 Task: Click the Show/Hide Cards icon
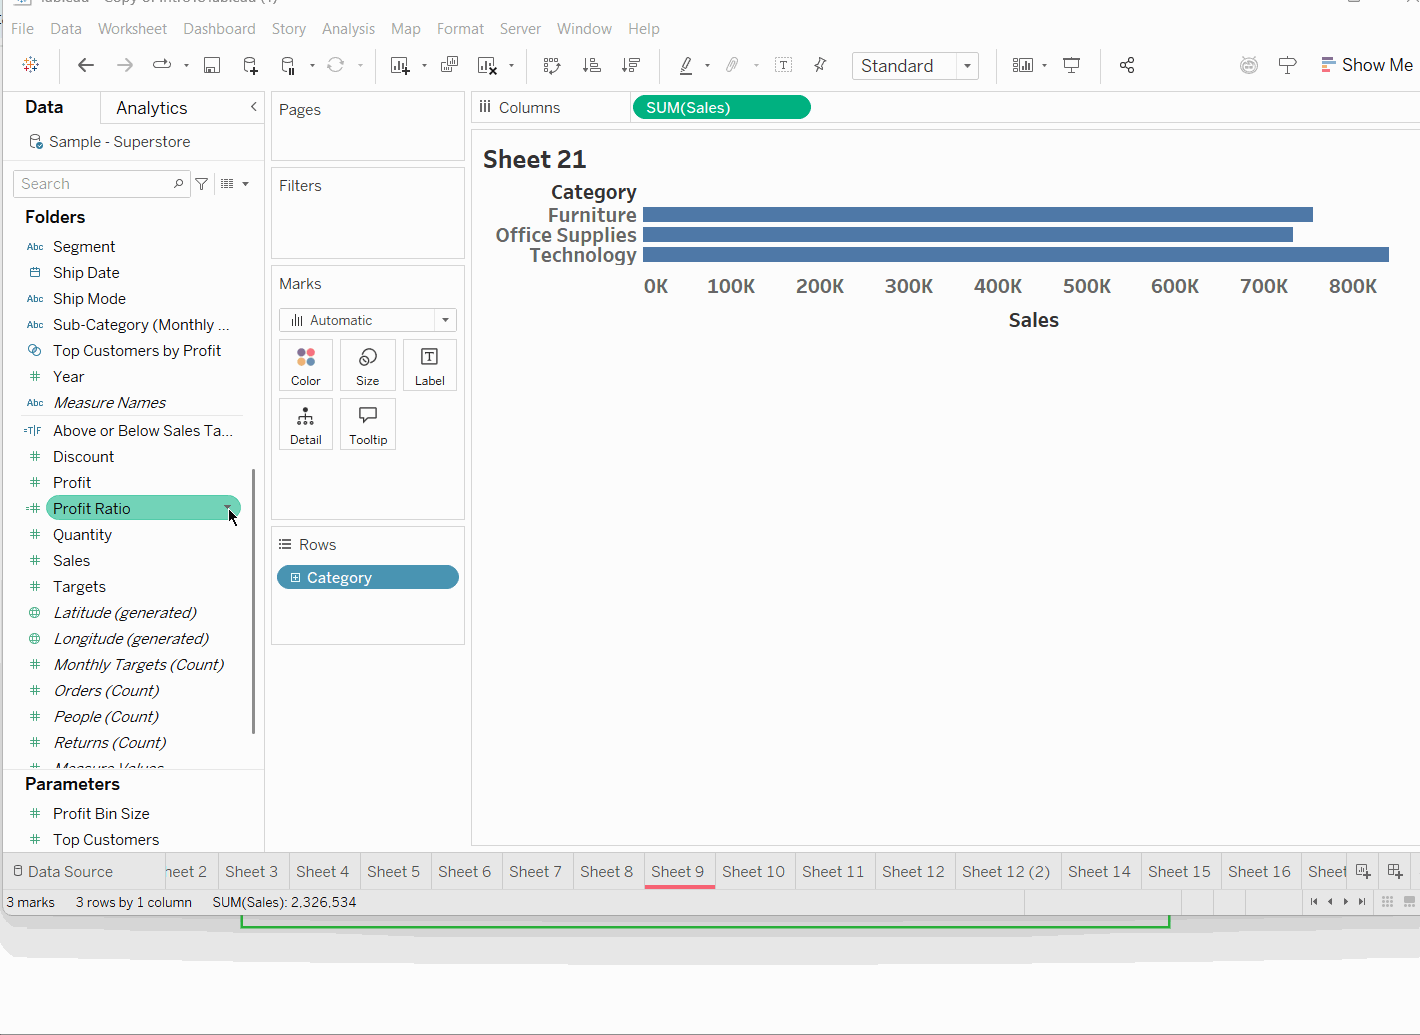coord(1022,65)
